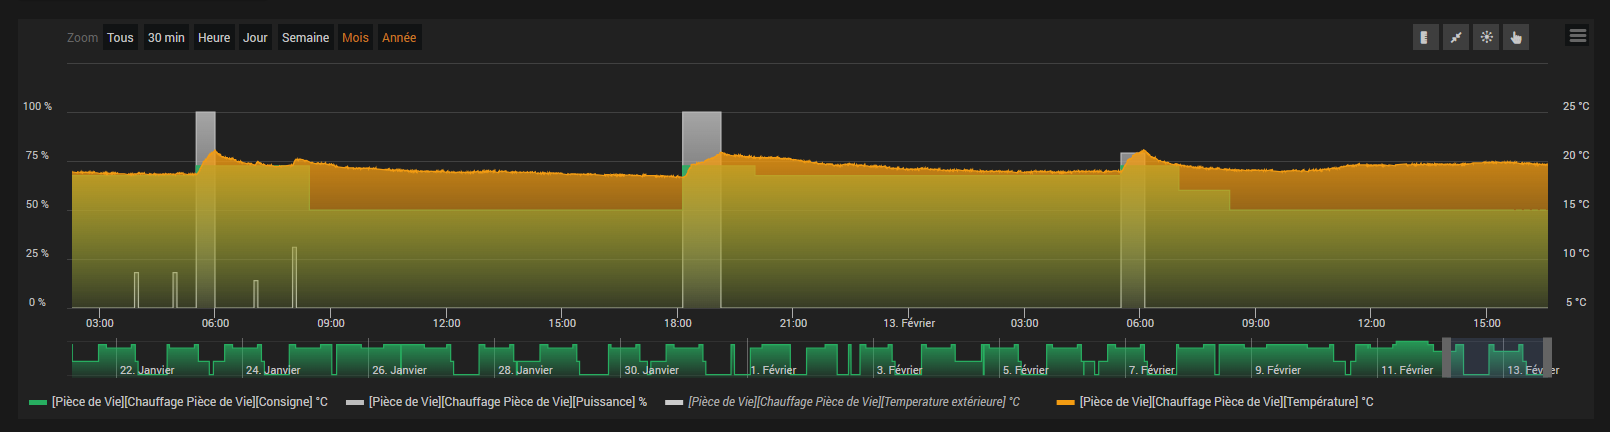This screenshot has height=432, width=1610.
Task: Set zoom range to Tous
Action: [120, 38]
